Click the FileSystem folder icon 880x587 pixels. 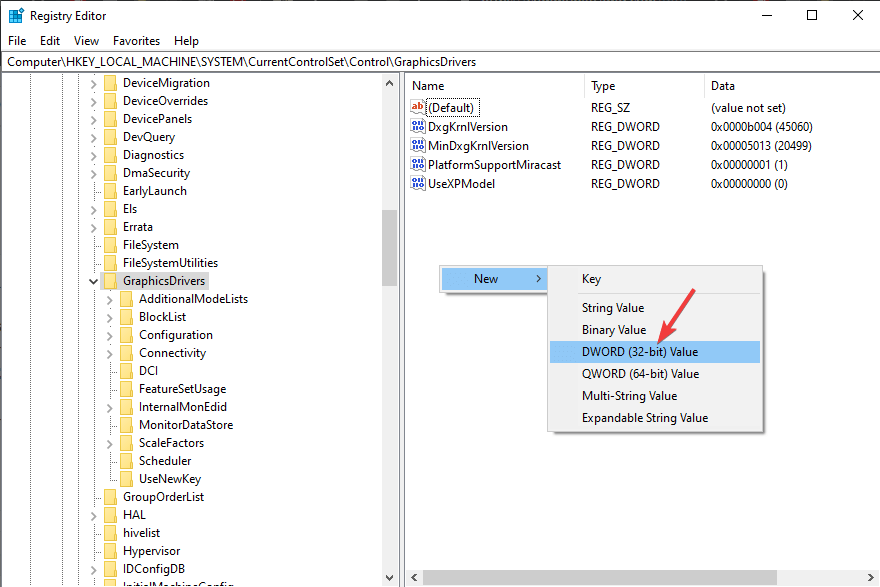click(x=111, y=245)
